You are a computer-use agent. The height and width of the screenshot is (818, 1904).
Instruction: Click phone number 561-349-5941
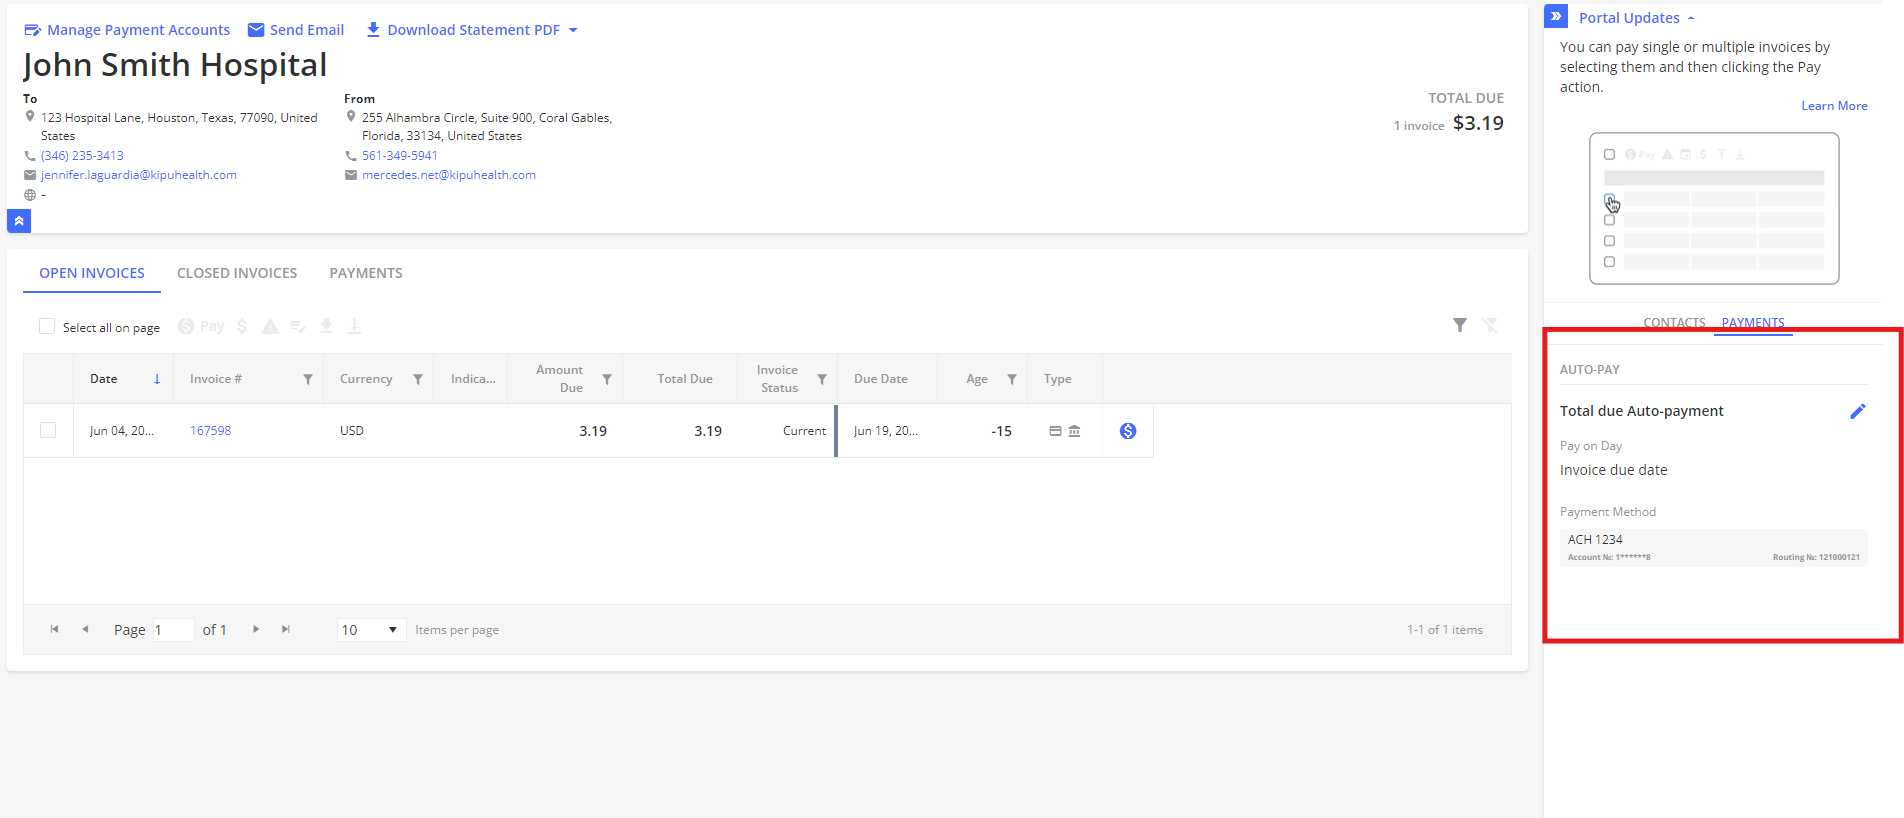(400, 156)
